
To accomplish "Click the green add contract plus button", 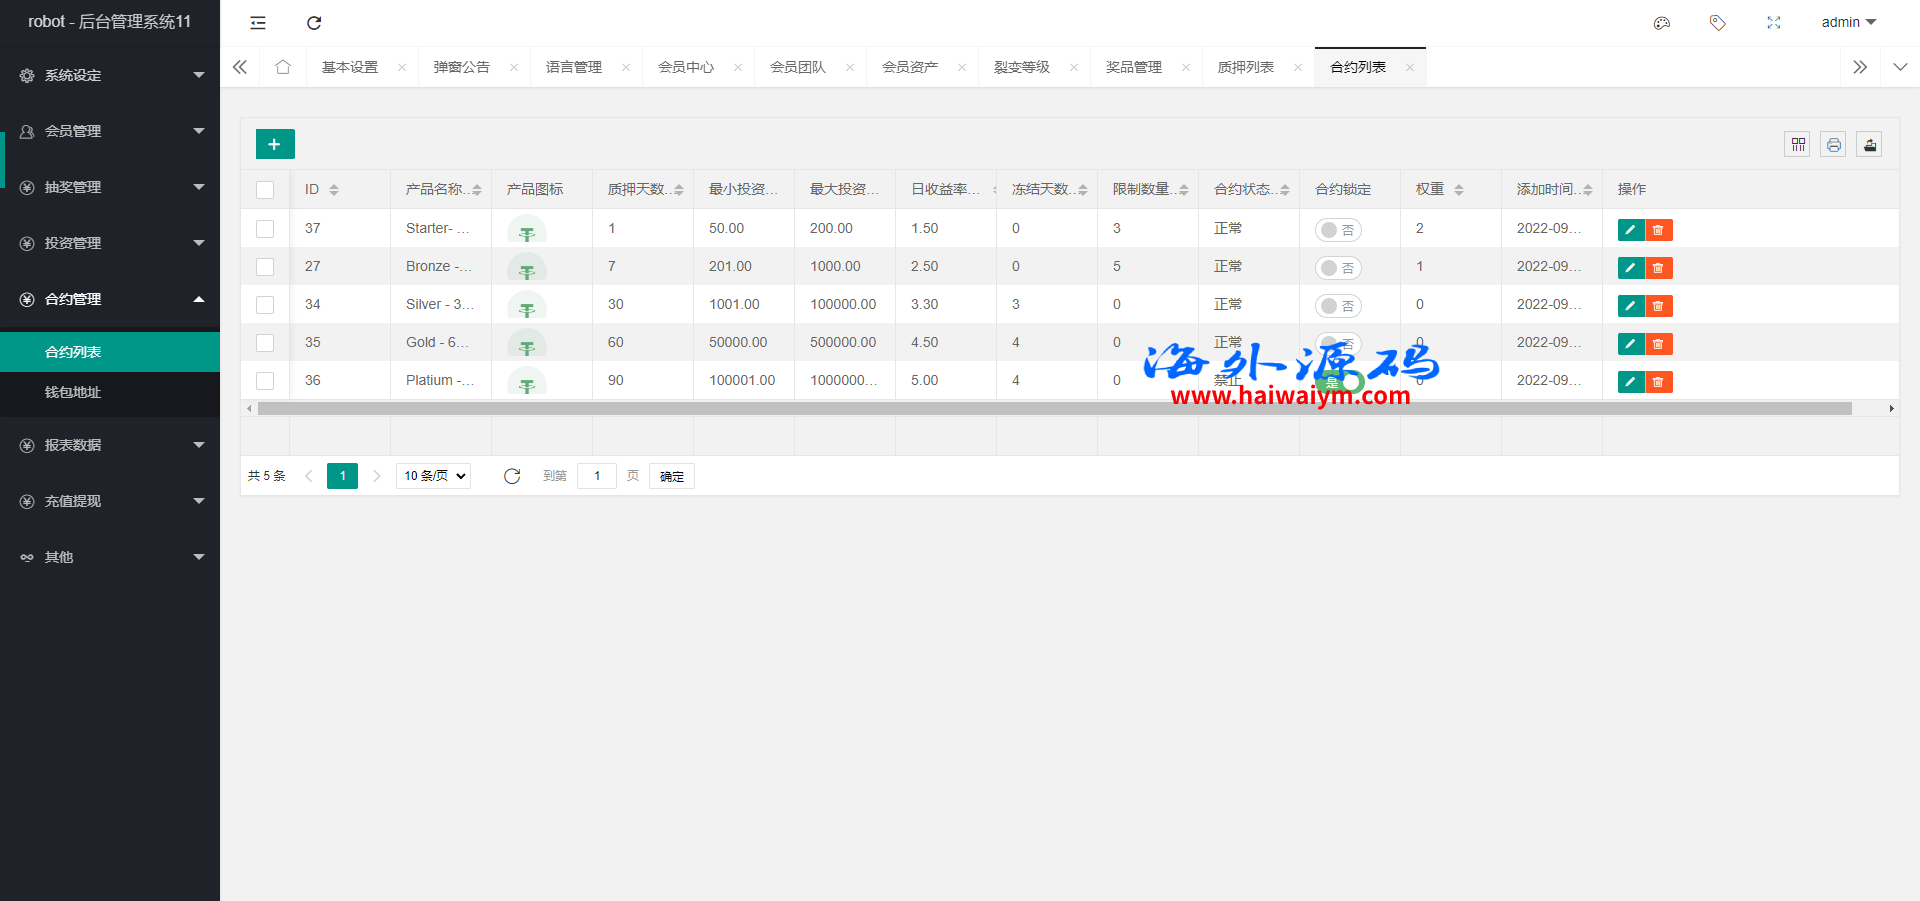I will point(275,144).
